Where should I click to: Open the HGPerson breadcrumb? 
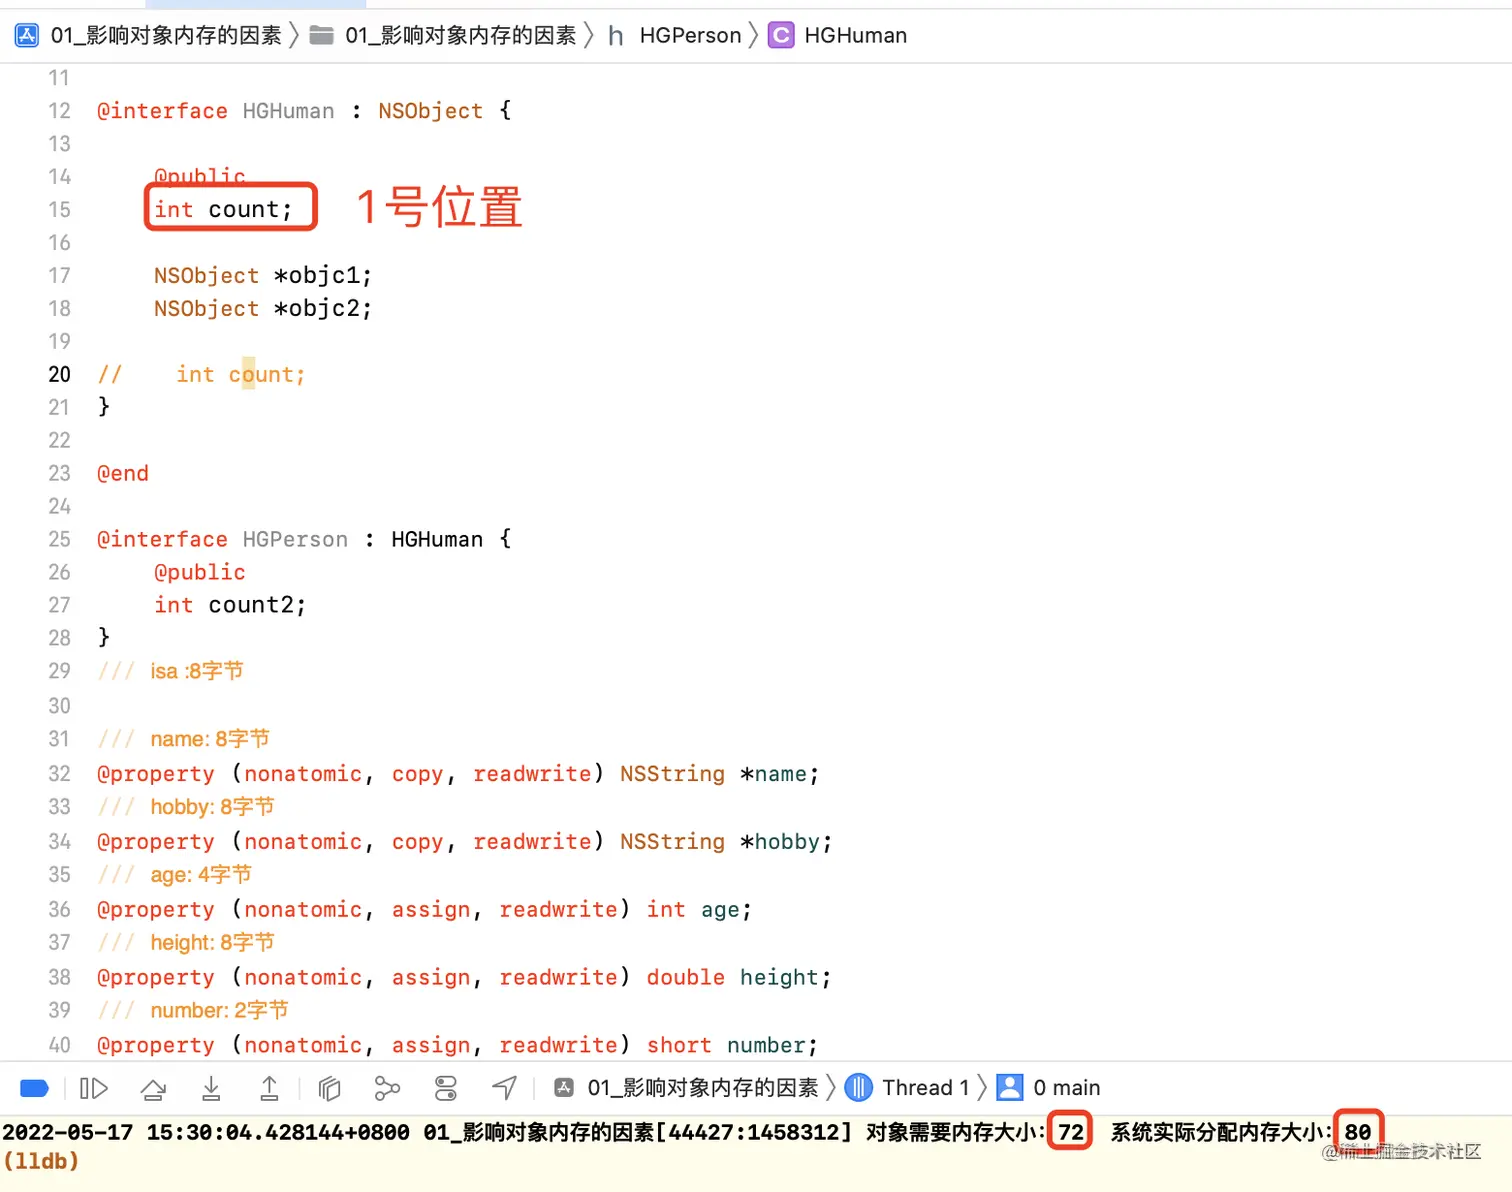point(690,36)
